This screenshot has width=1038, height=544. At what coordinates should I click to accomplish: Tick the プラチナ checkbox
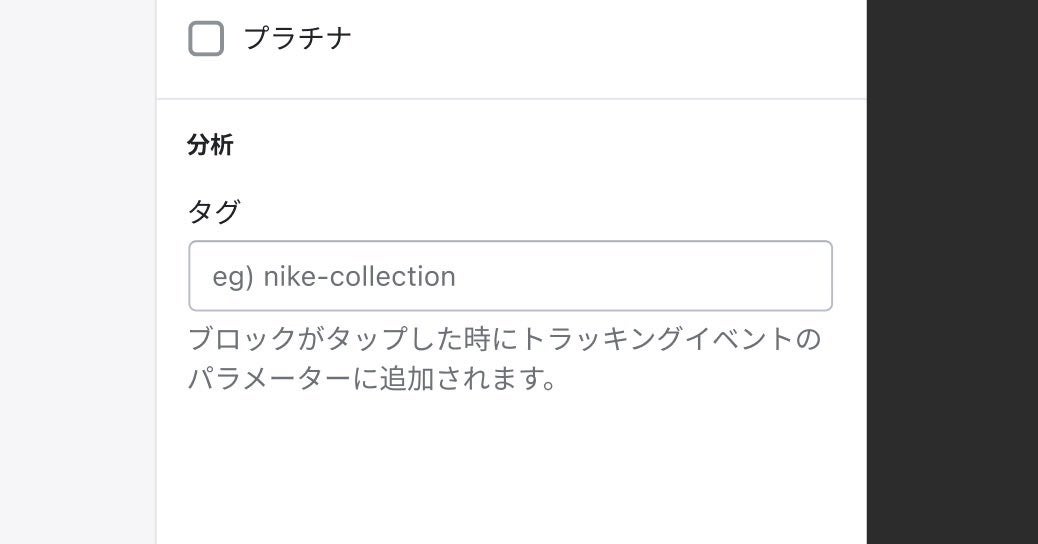tap(206, 39)
